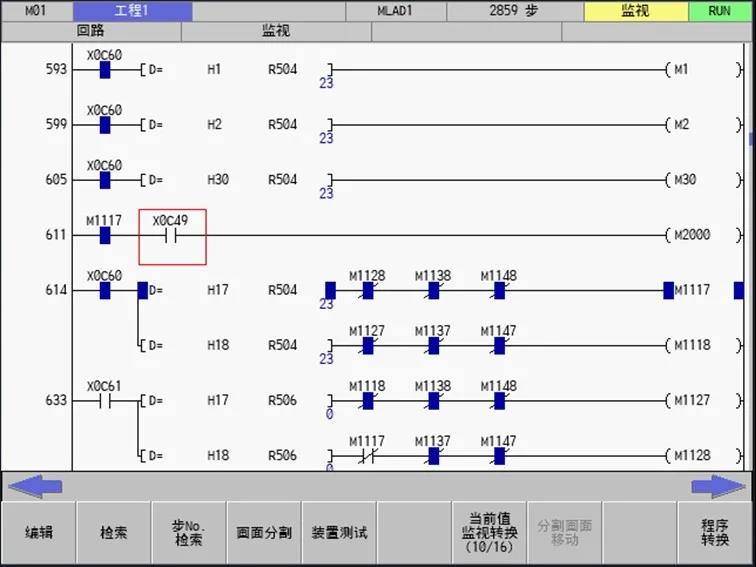Select the M2000 output coil

coord(690,235)
